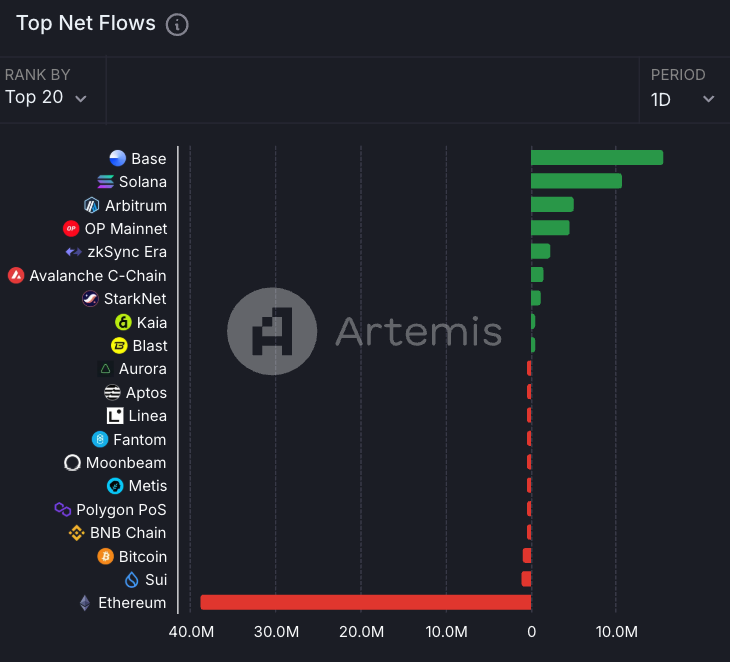Image resolution: width=730 pixels, height=662 pixels.
Task: Click the Solana green inflow bar
Action: [x=576, y=181]
